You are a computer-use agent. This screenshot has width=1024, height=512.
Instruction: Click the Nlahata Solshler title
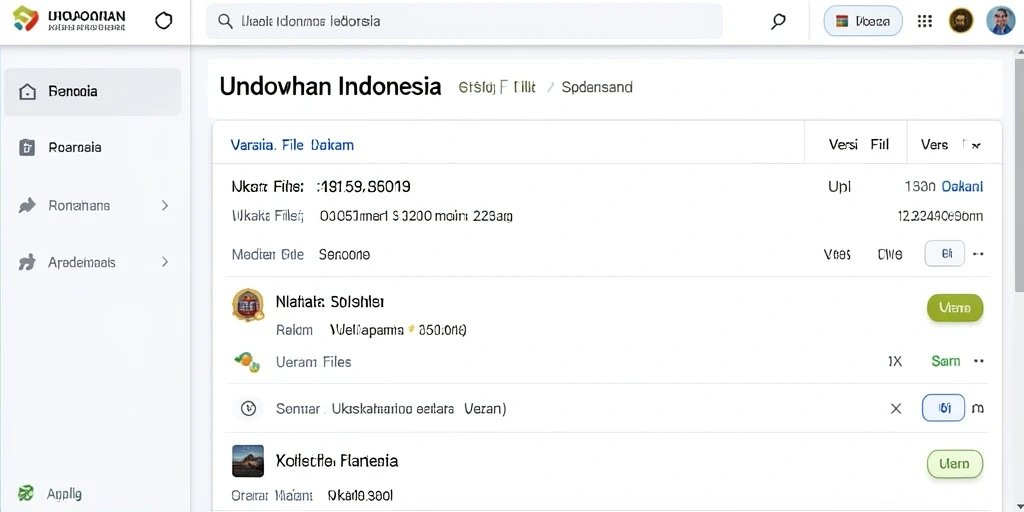pyautogui.click(x=330, y=302)
